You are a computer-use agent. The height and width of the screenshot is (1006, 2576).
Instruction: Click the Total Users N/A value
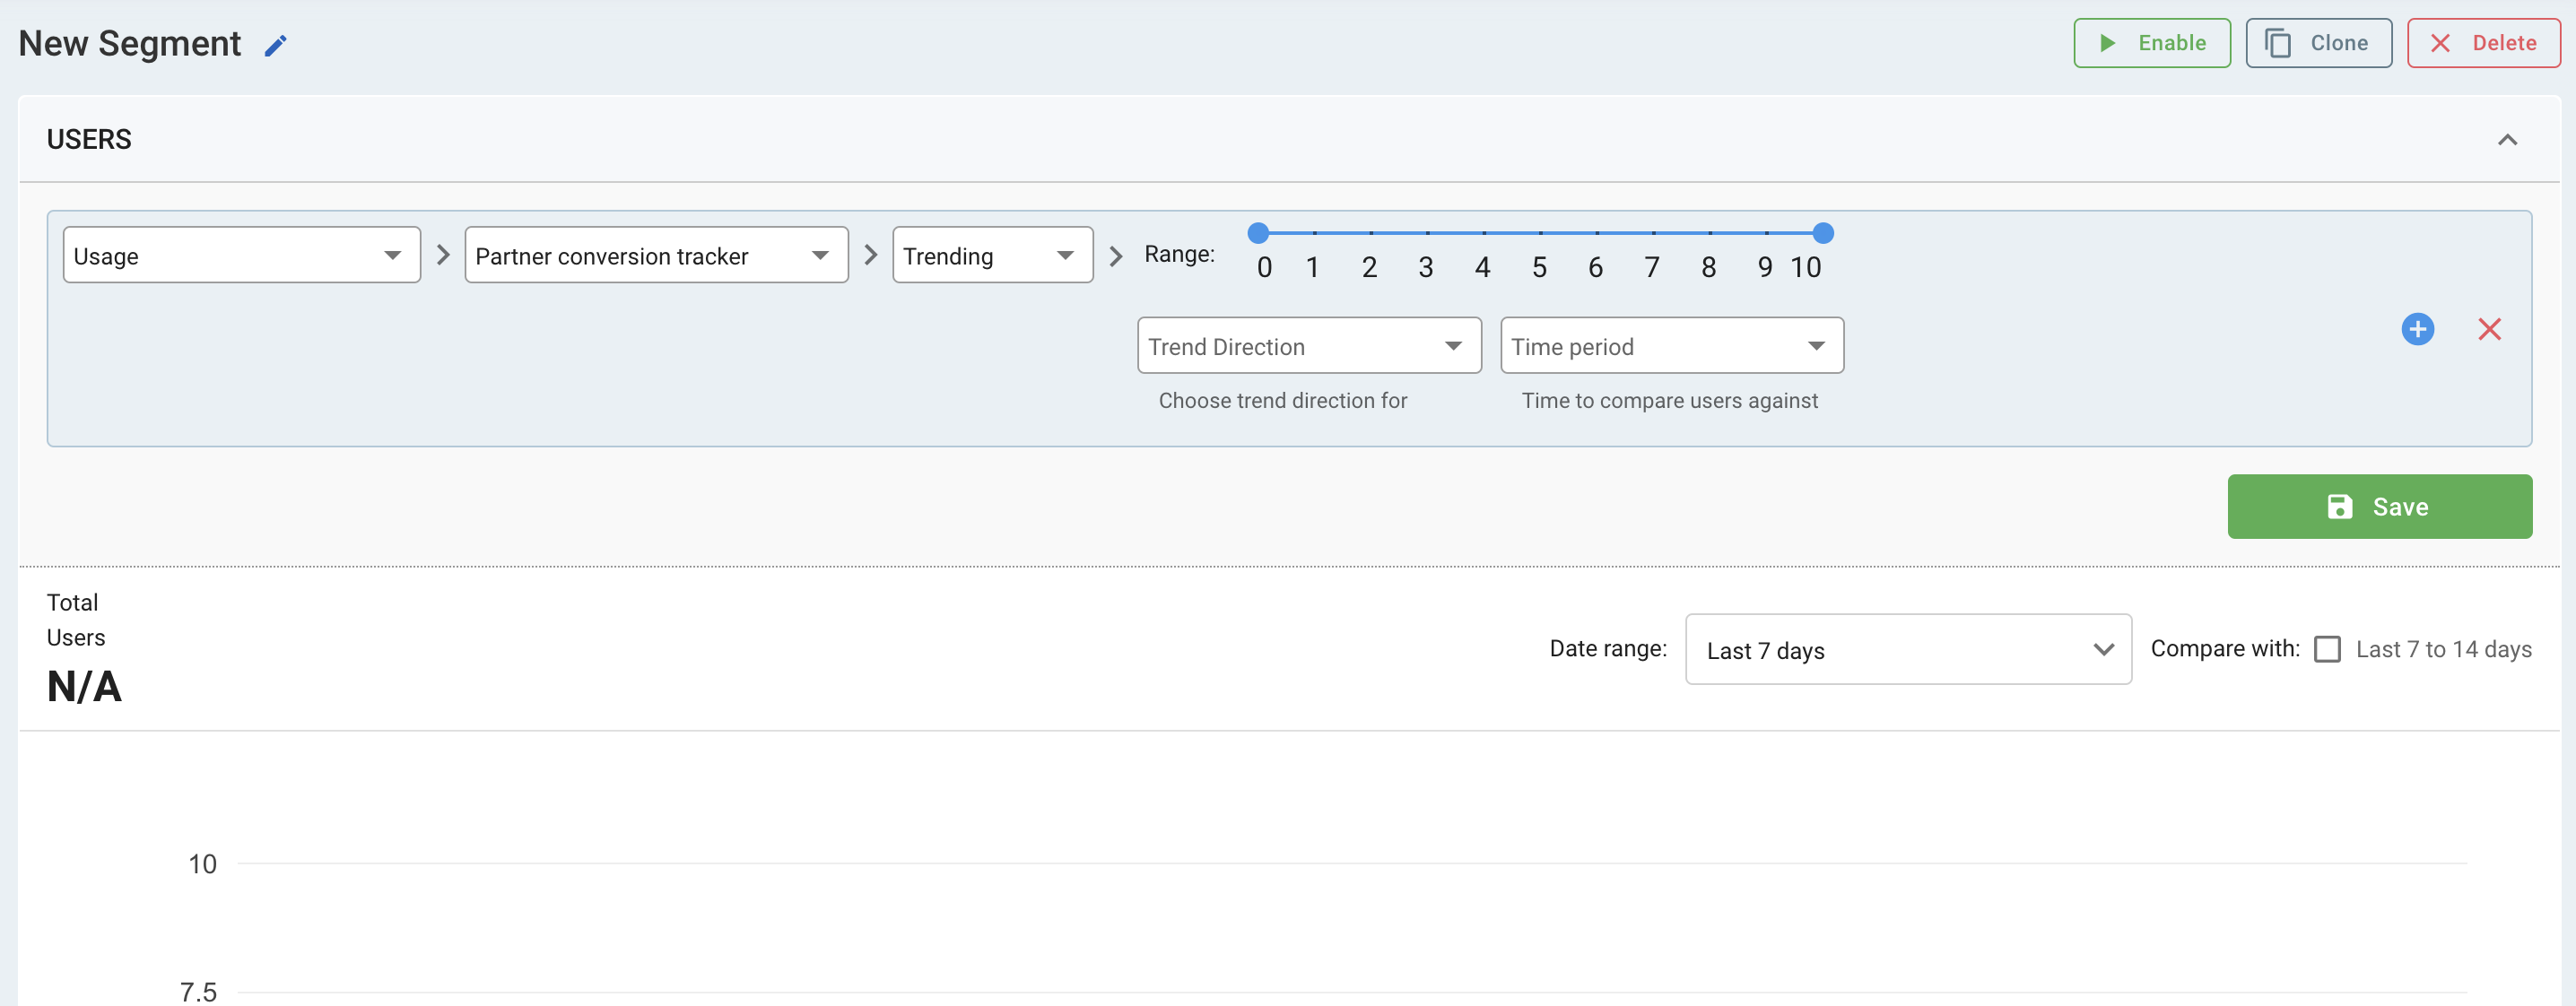(x=84, y=687)
